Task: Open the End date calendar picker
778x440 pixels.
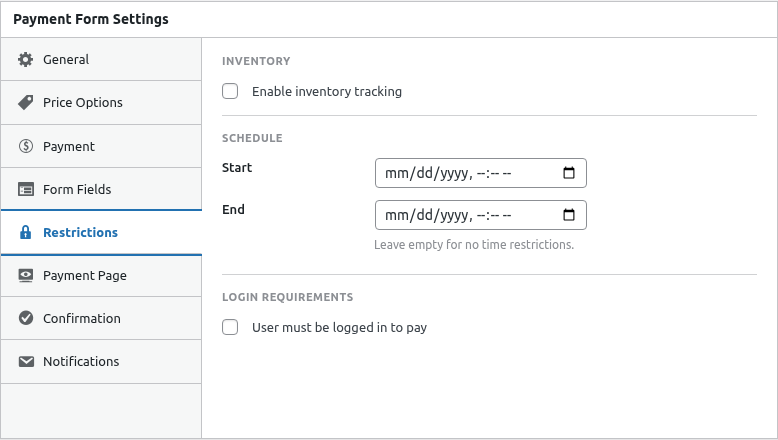Action: (569, 215)
